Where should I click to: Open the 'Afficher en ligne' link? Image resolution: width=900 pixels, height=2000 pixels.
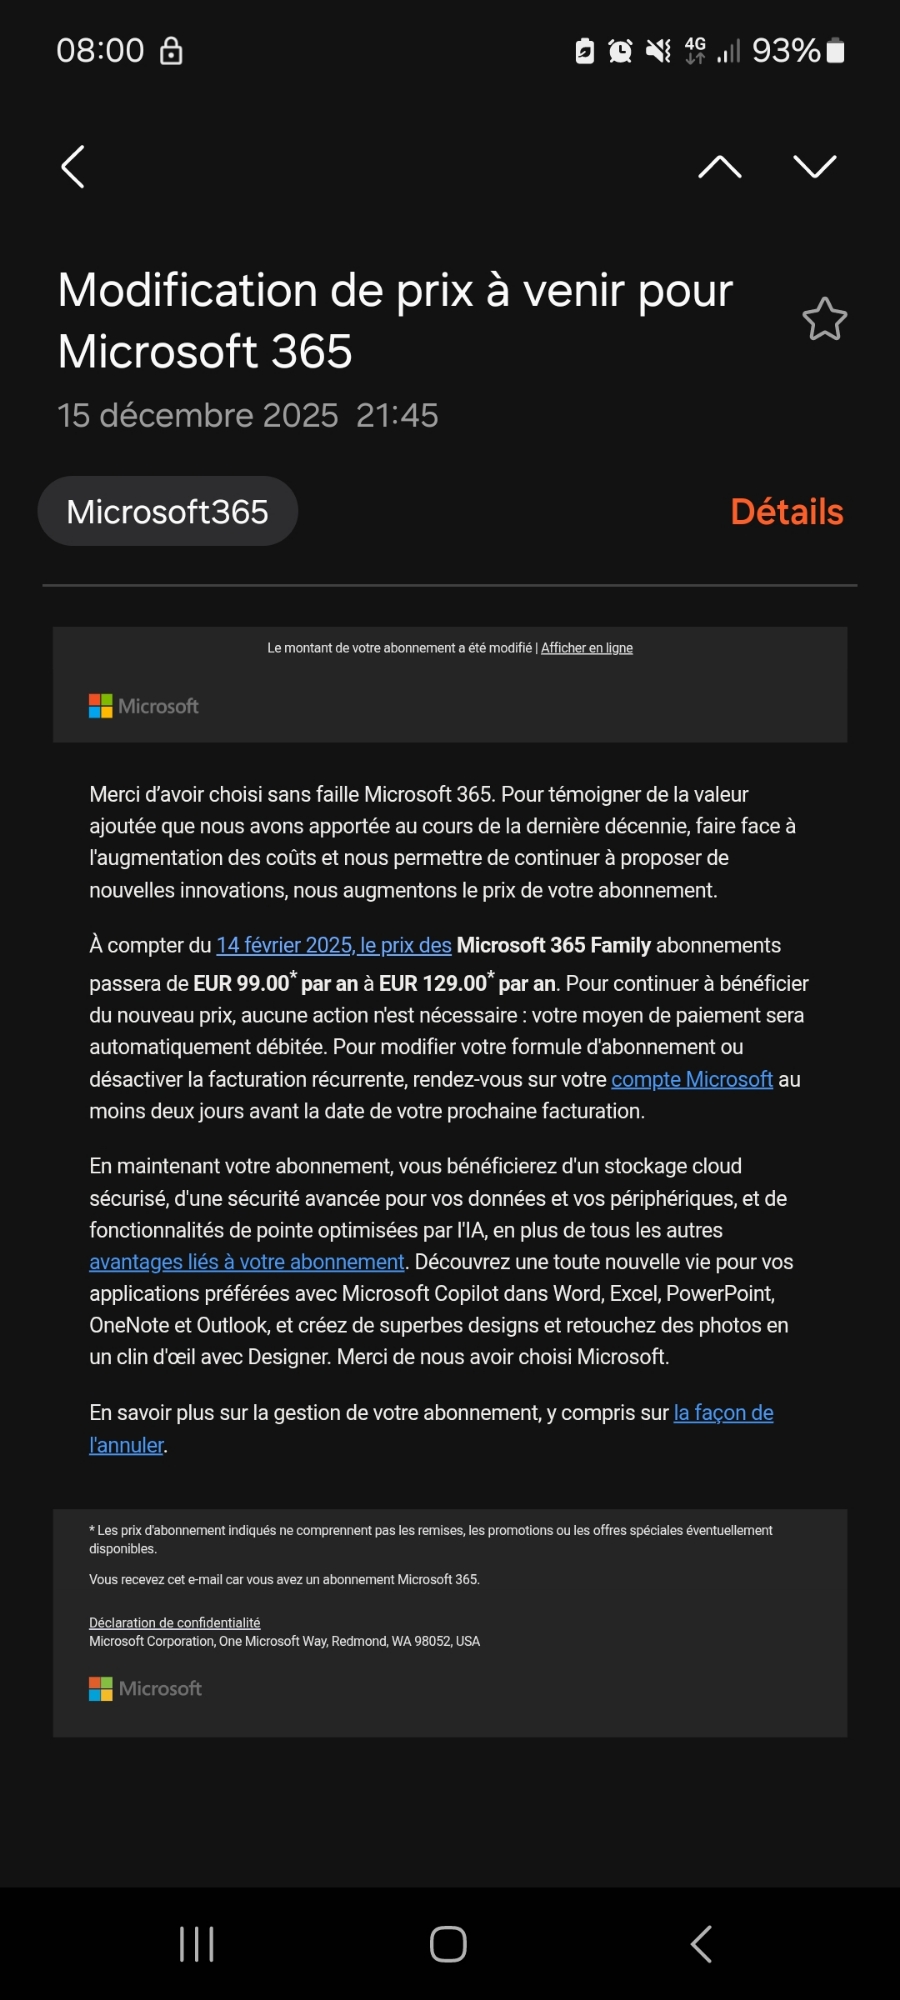tap(587, 648)
